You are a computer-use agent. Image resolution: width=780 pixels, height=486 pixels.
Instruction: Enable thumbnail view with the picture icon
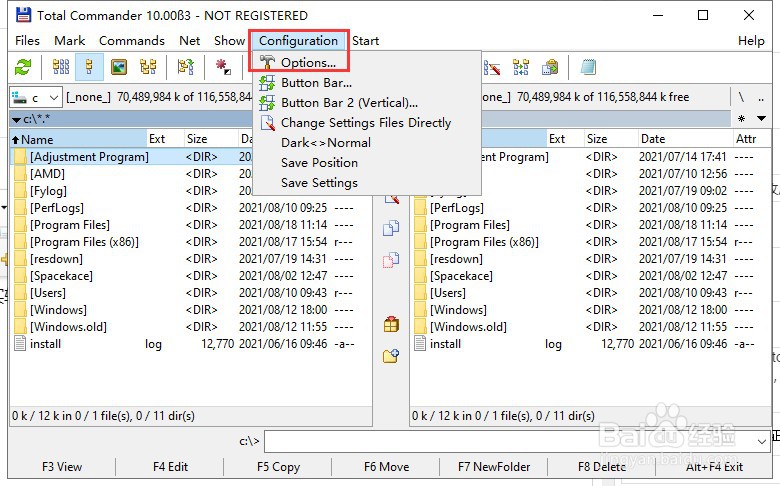pos(118,67)
